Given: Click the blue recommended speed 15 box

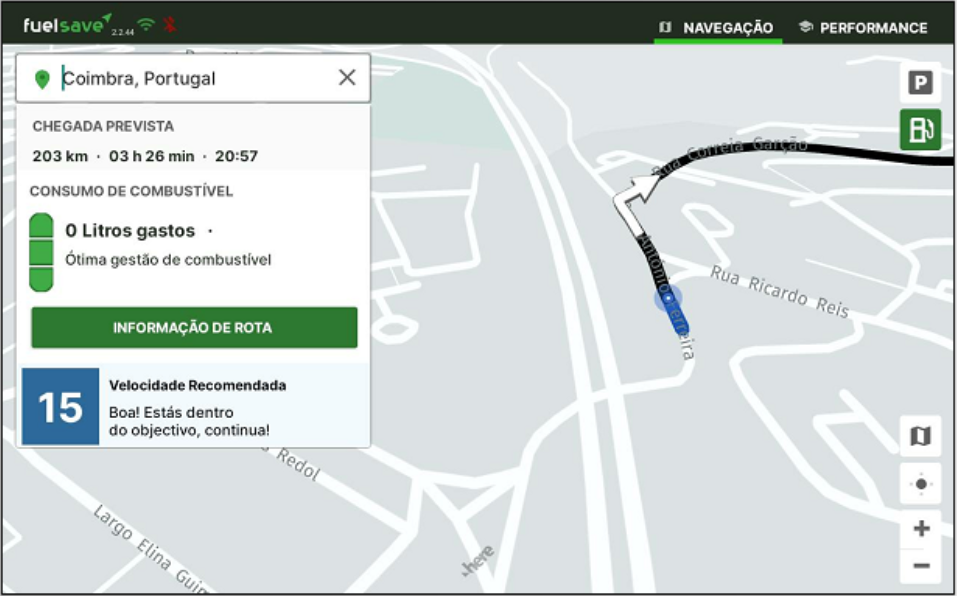Looking at the screenshot, I should click(x=60, y=407).
